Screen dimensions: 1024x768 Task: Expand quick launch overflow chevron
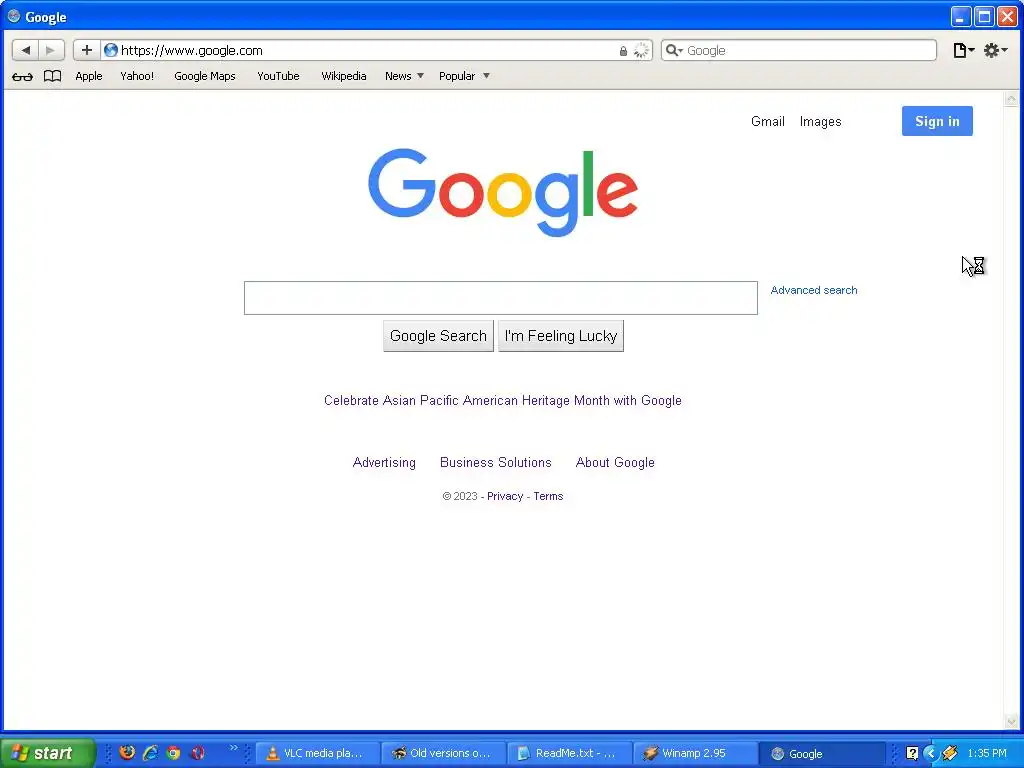pyautogui.click(x=233, y=747)
